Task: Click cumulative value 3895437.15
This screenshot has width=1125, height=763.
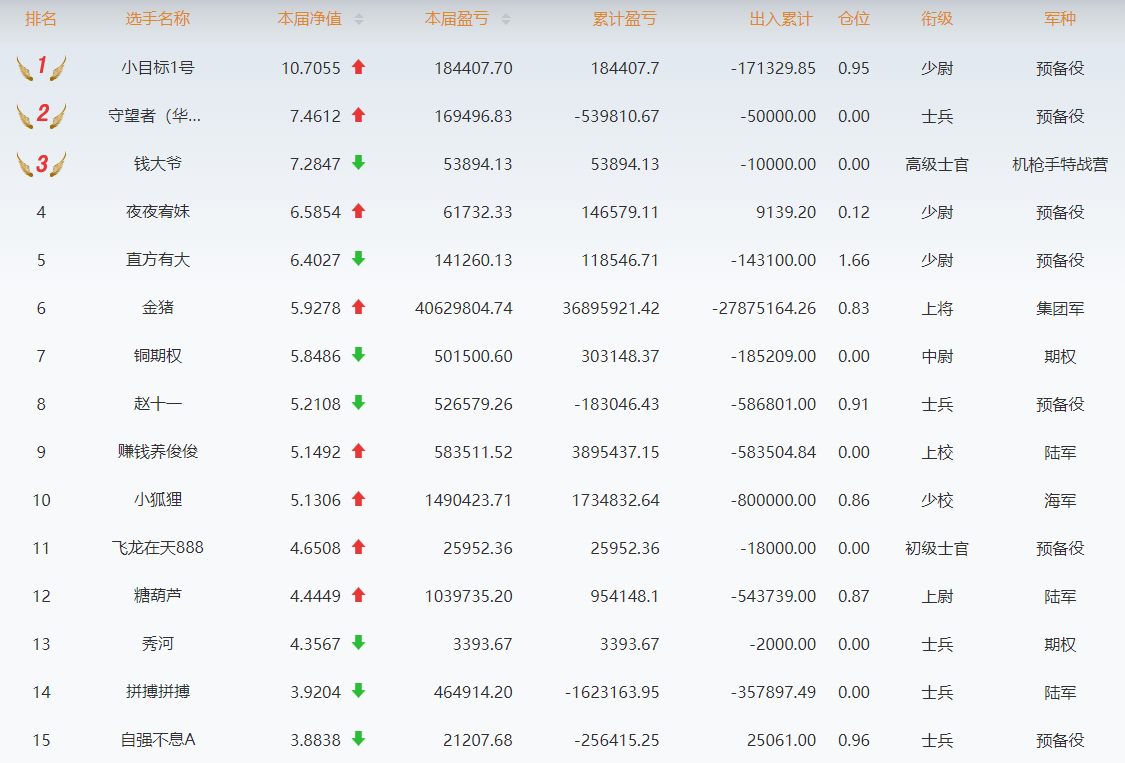Action: (x=615, y=452)
